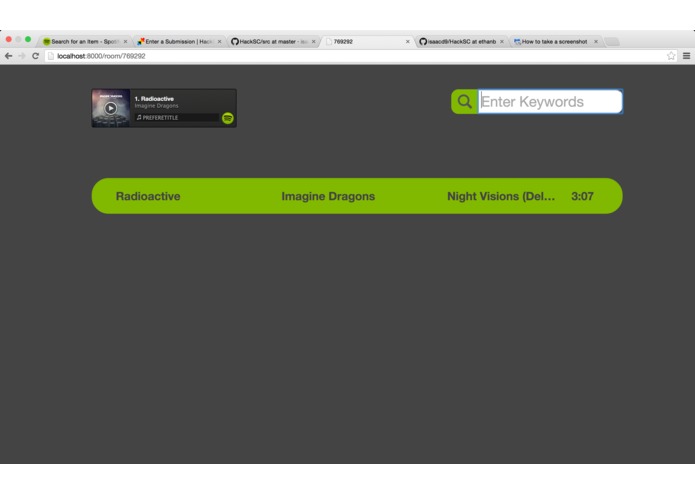Close the How to take a screenshot tab
The height and width of the screenshot is (494, 695).
(596, 42)
